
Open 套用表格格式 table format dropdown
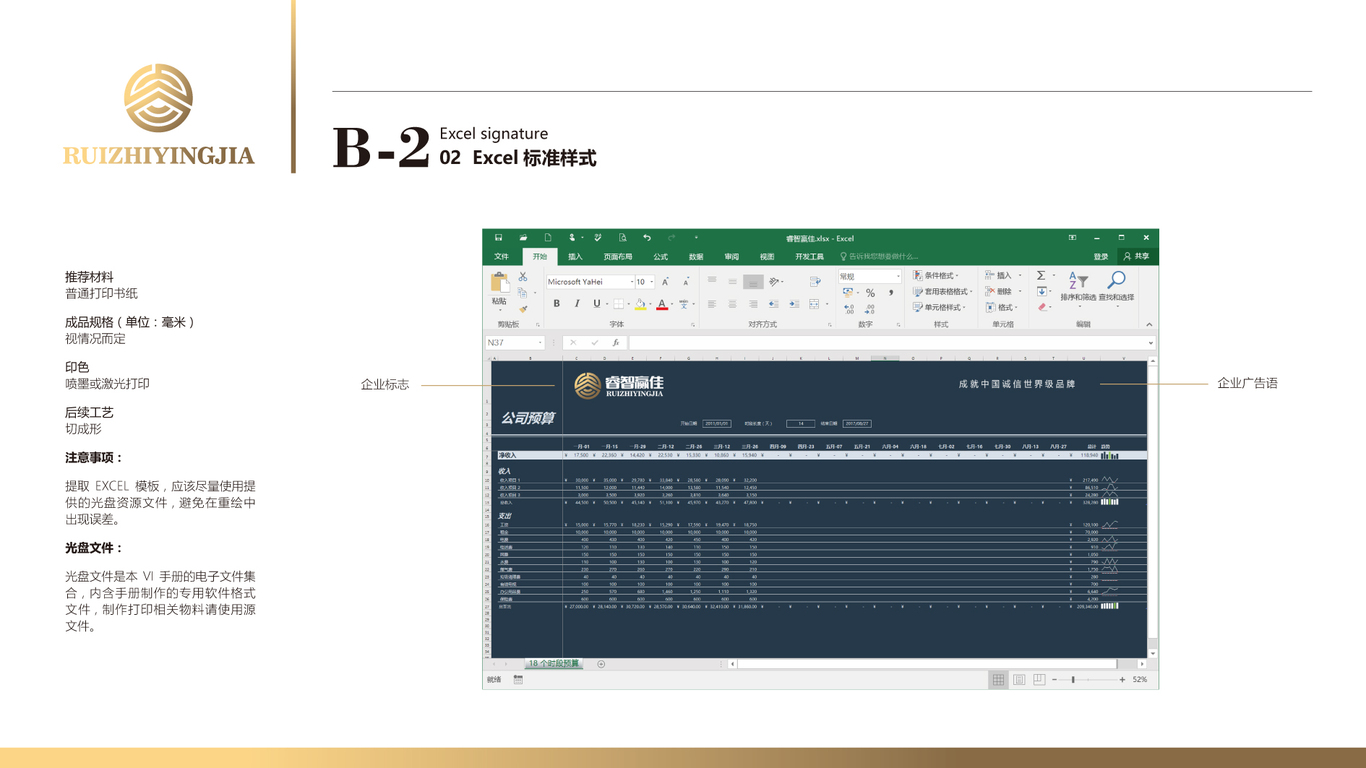(x=942, y=292)
